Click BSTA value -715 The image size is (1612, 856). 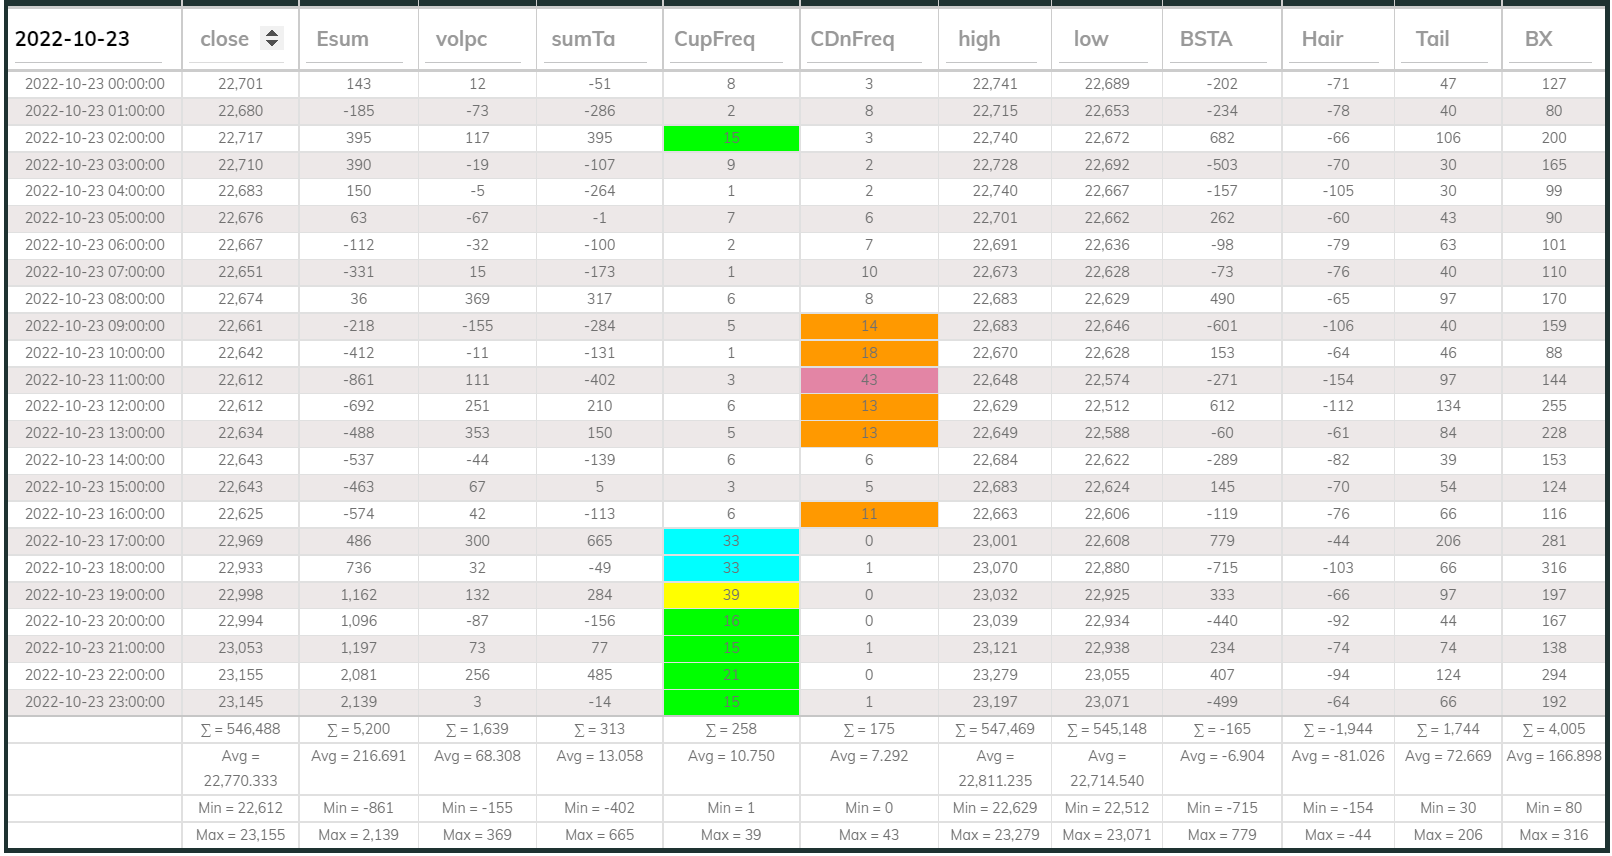(1222, 568)
